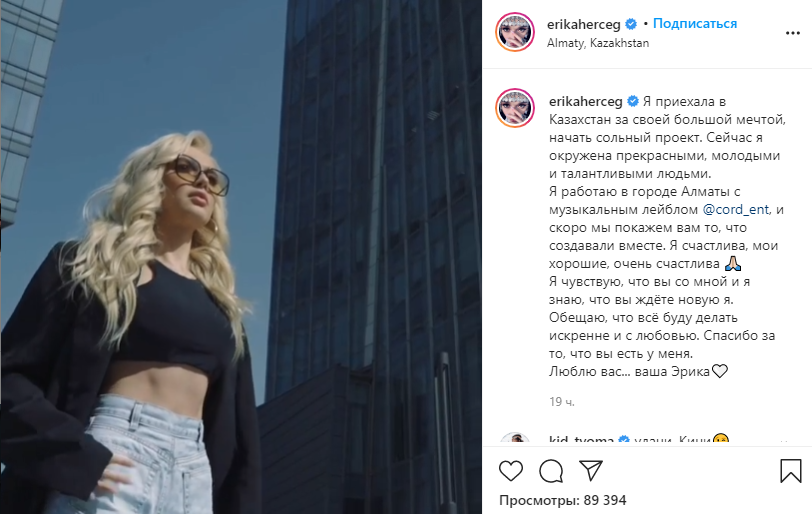
Task: Save post with the bookmark icon
Action: click(790, 471)
